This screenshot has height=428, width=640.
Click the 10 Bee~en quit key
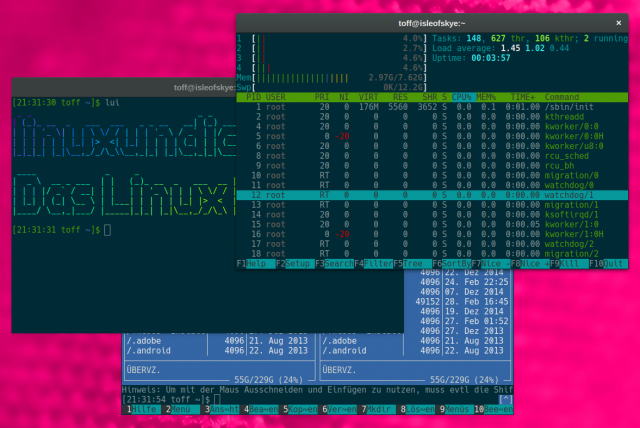coord(494,409)
